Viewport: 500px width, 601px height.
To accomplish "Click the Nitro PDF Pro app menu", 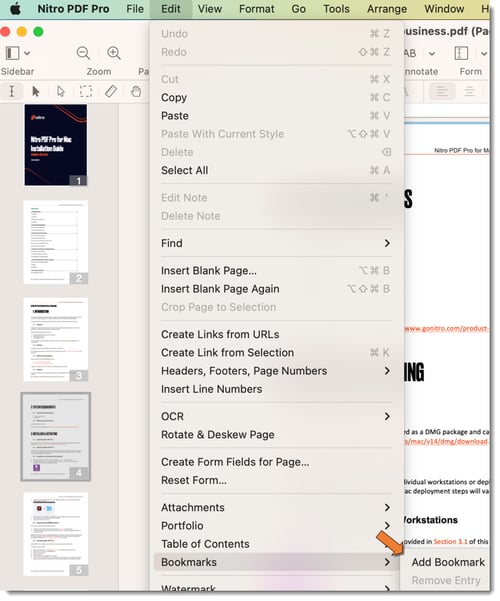I will click(x=73, y=9).
